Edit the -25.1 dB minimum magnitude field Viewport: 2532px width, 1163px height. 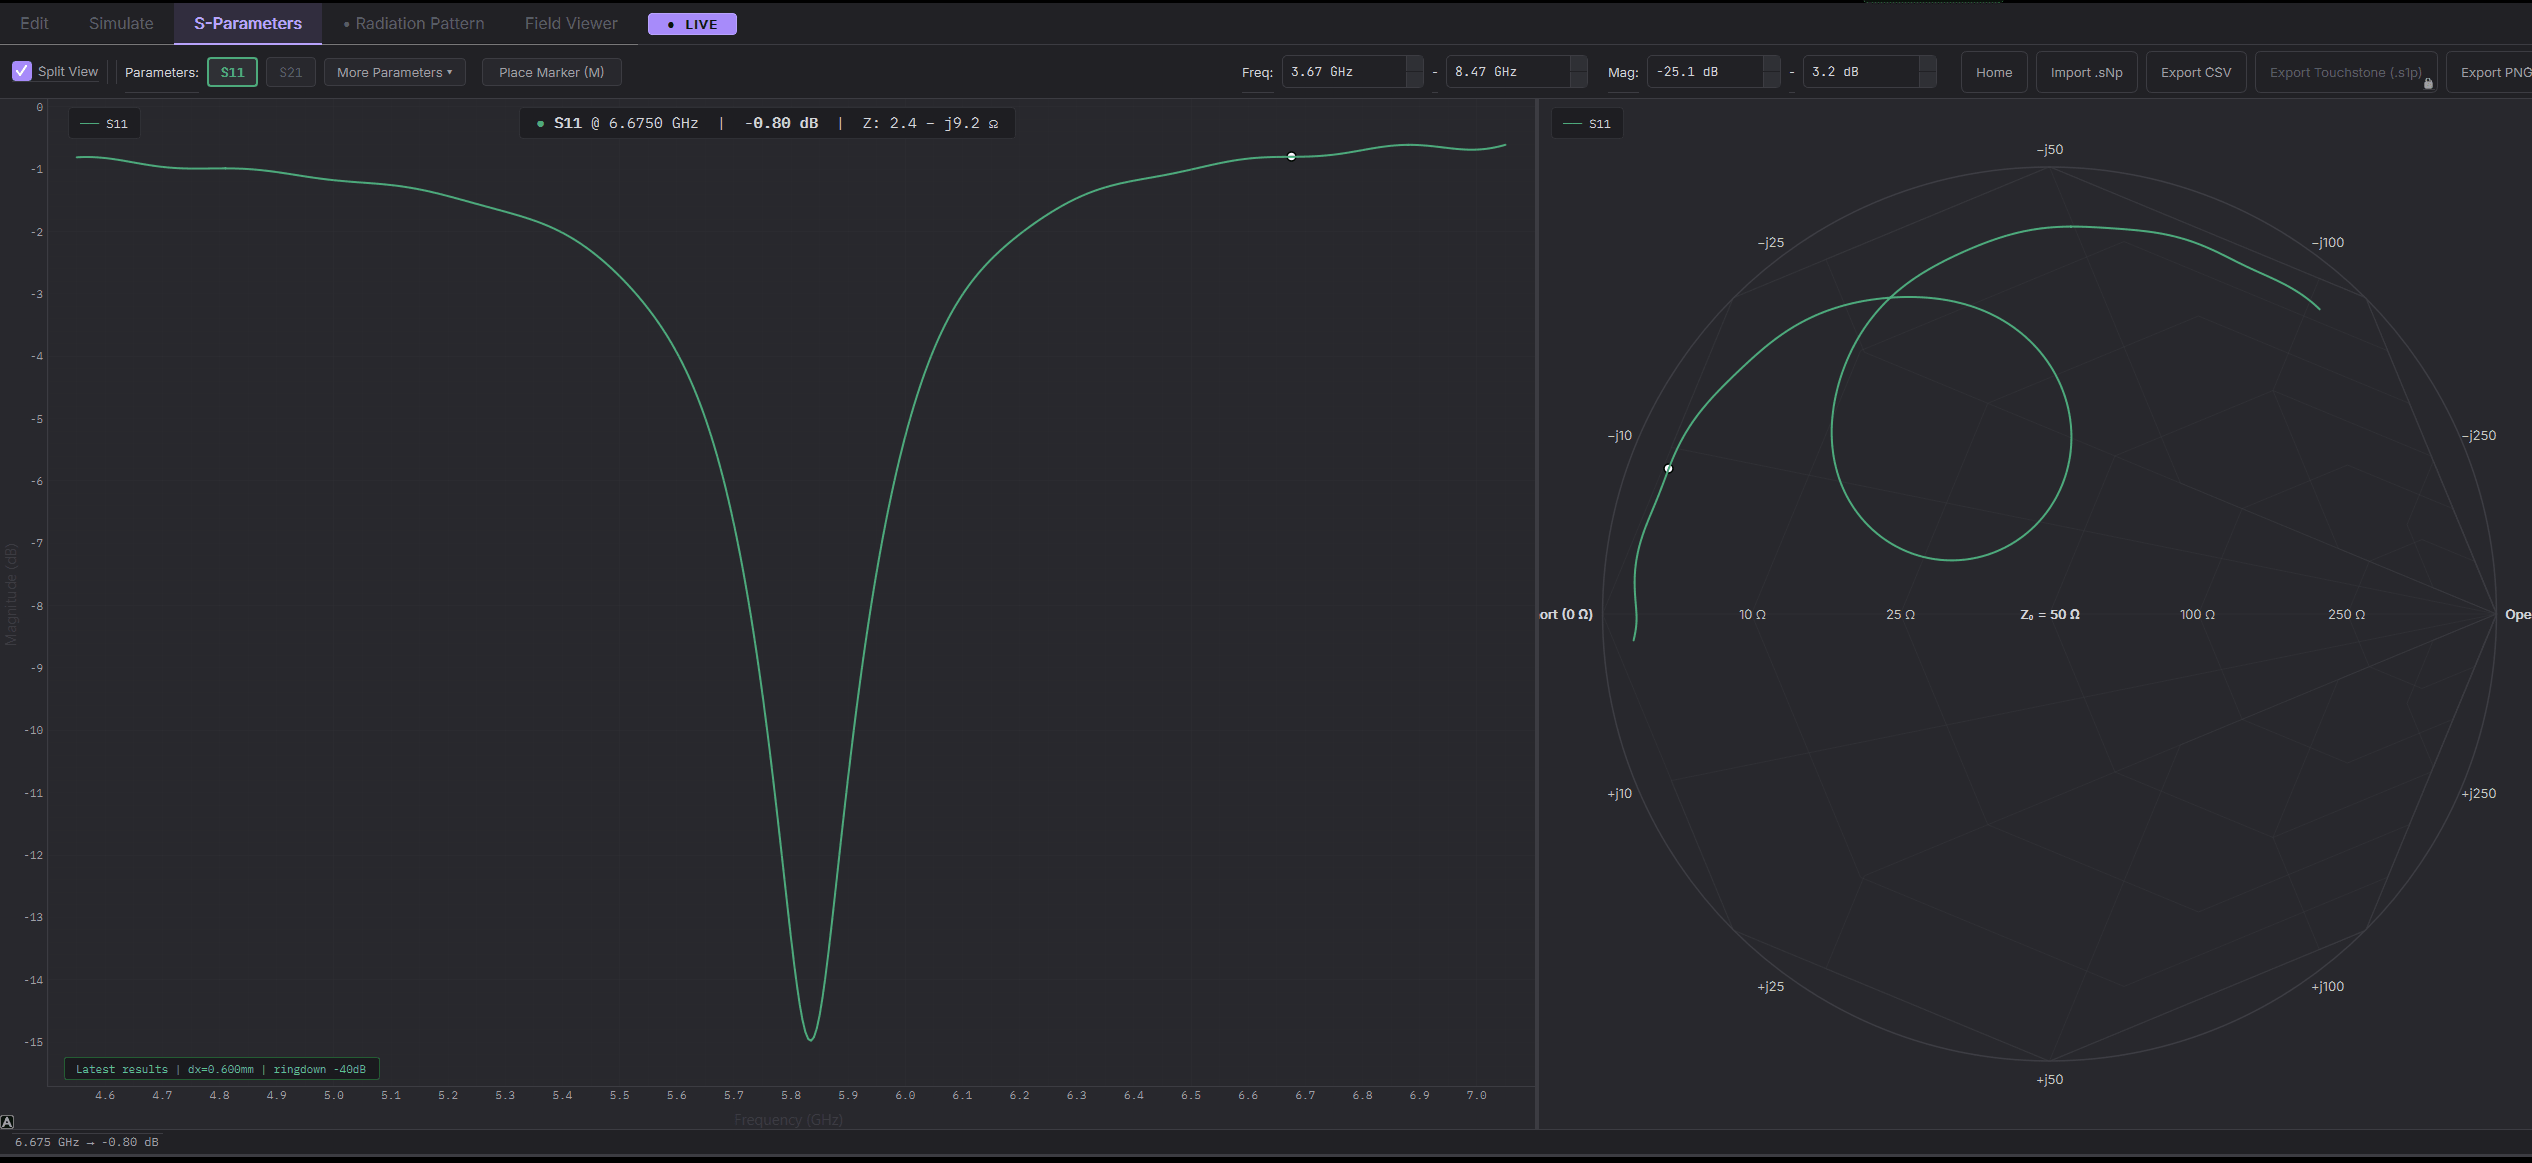1705,72
